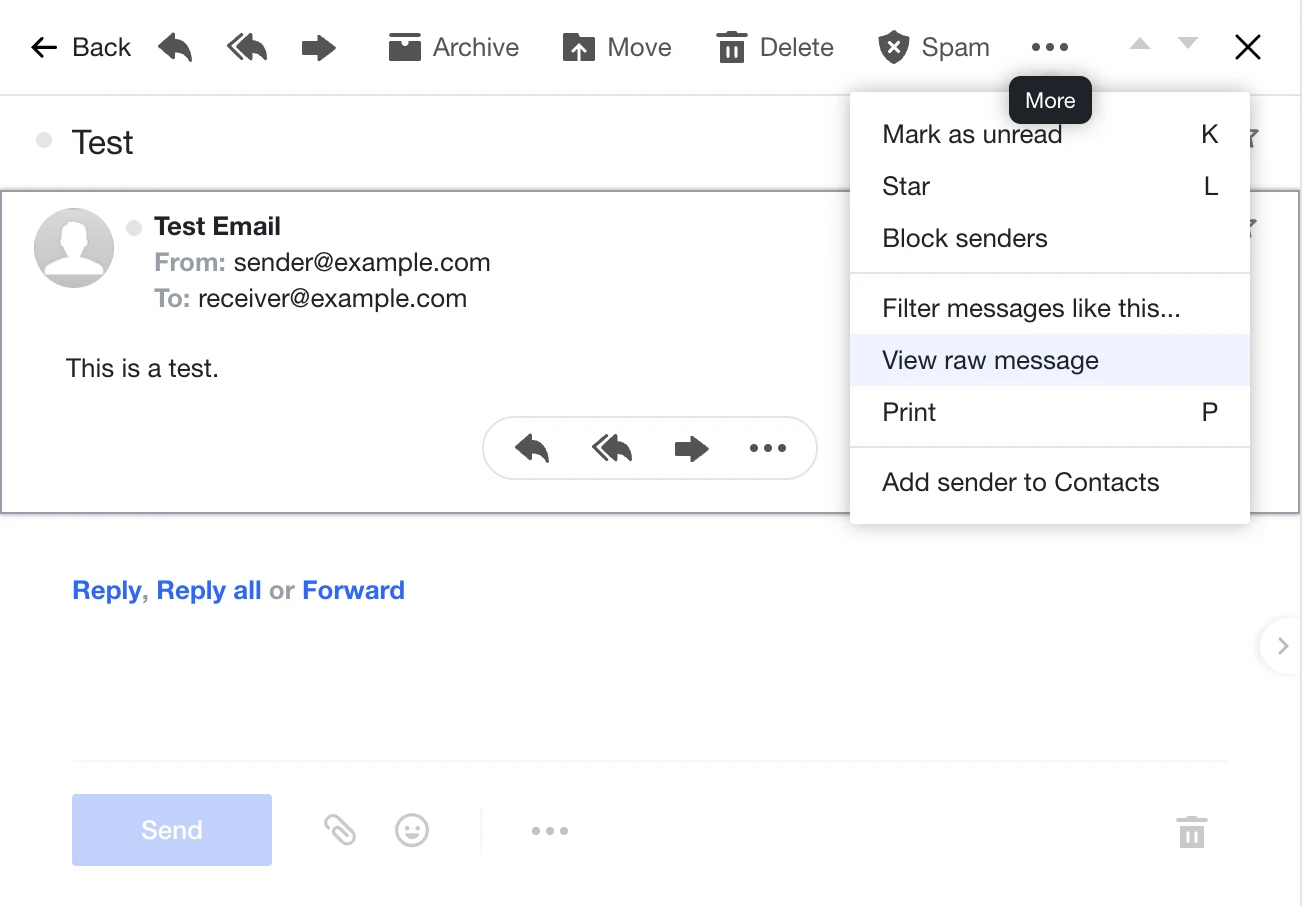The height and width of the screenshot is (906, 1302).
Task: Toggle the unread dot next to Test Email
Action: [134, 228]
